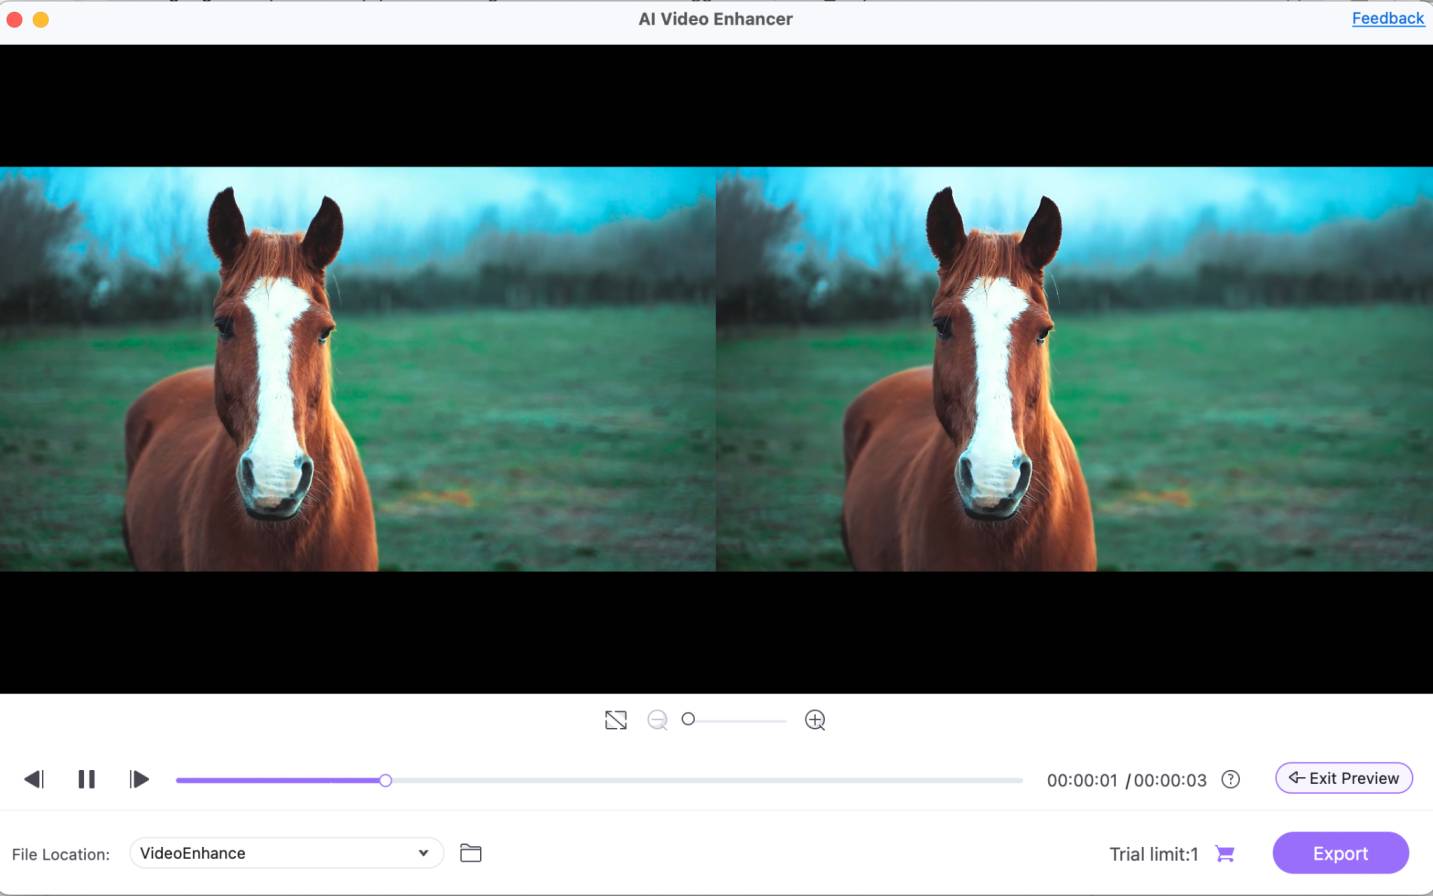Screen dimensions: 1433x896
Task: Click the original video preview pane
Action: 358,370
